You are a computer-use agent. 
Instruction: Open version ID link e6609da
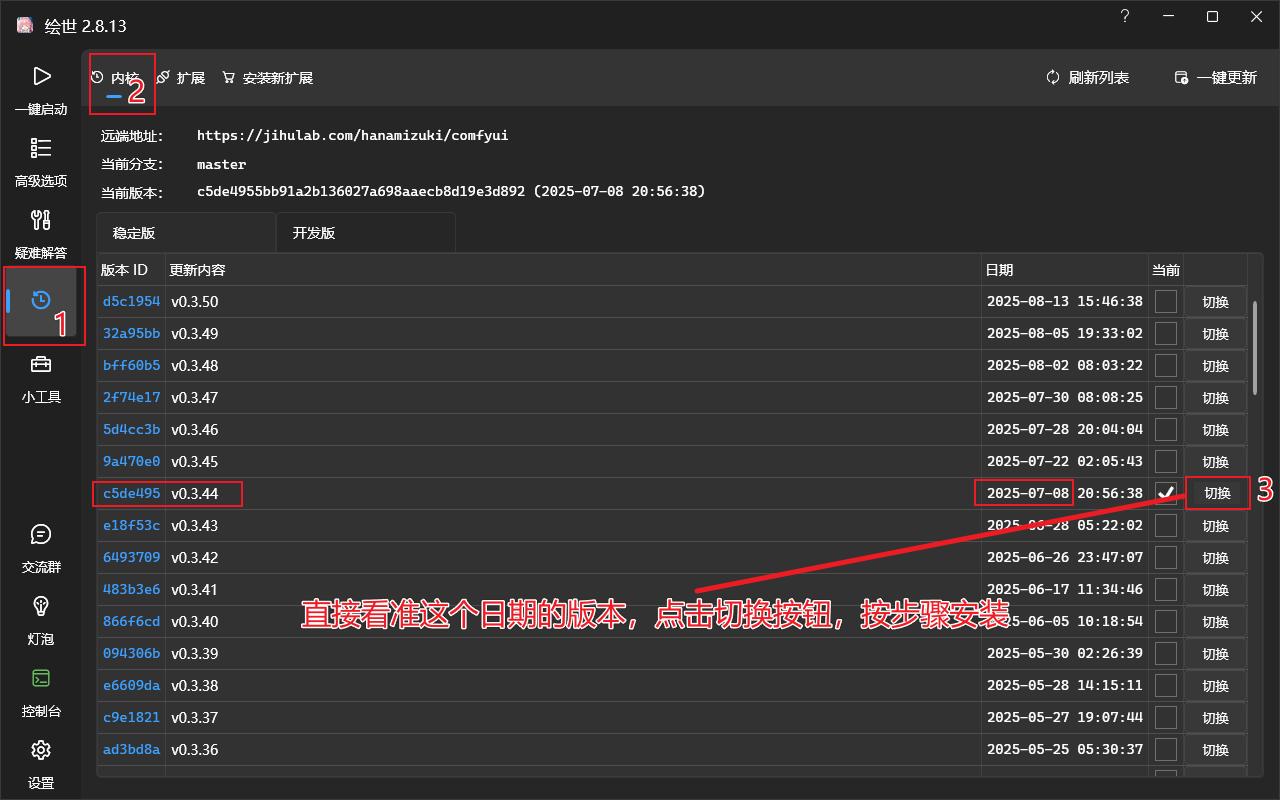131,685
